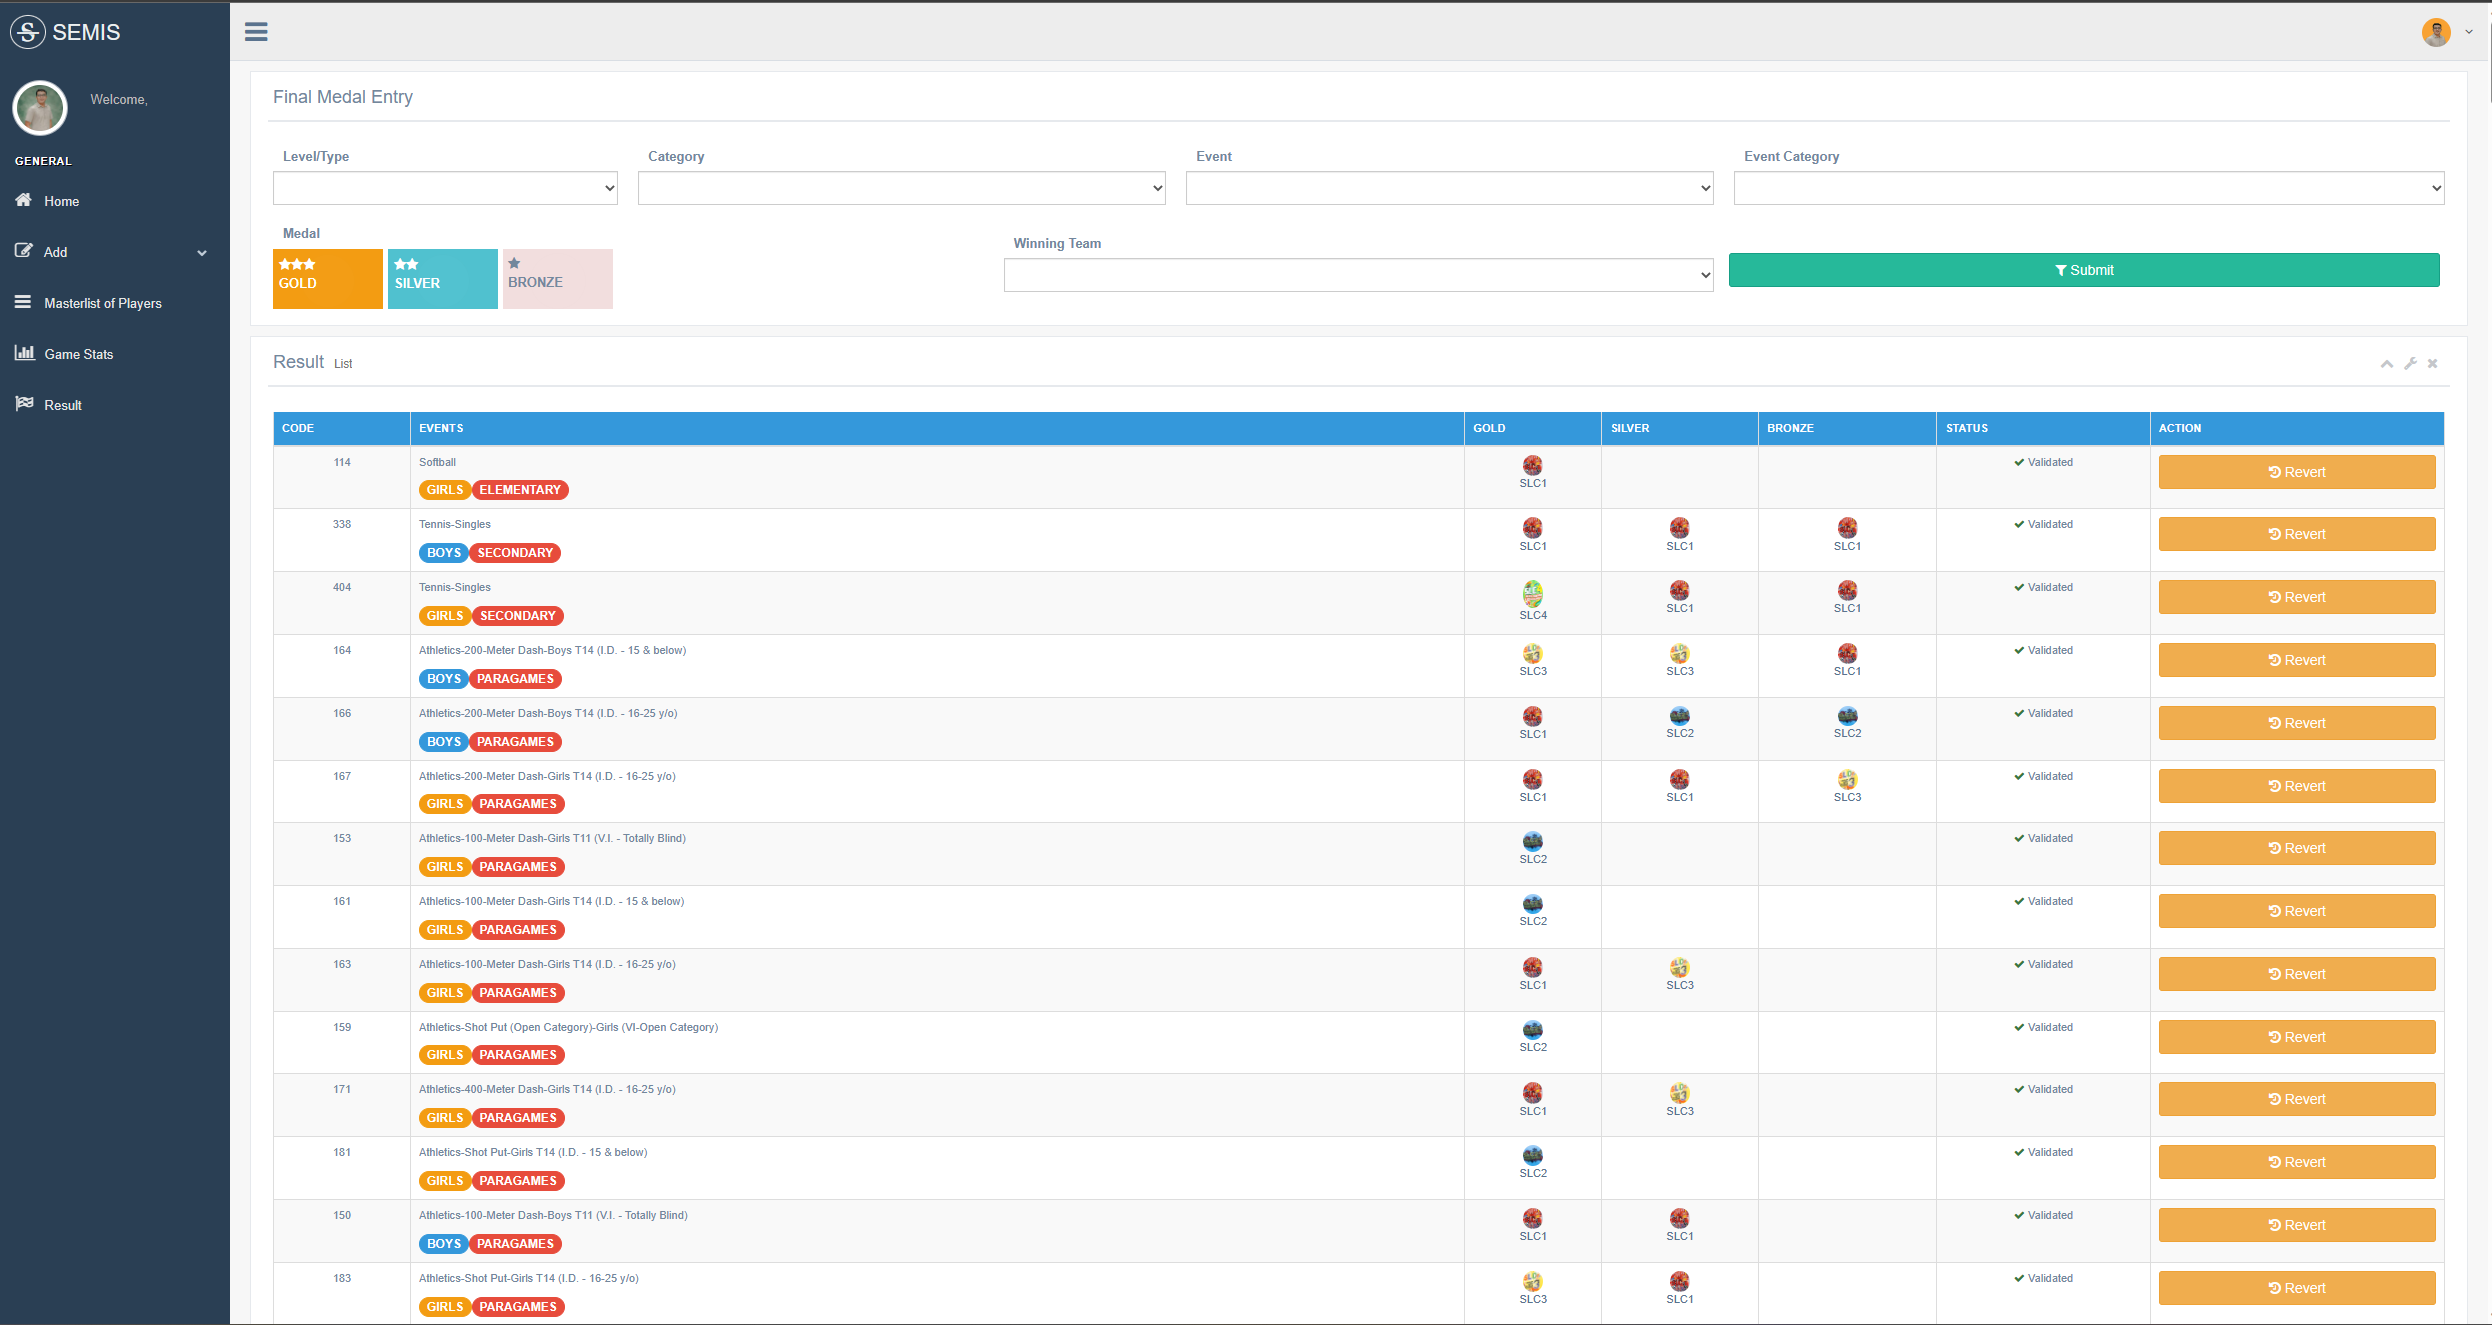Click the user avatar in top-right corner

click(2435, 32)
